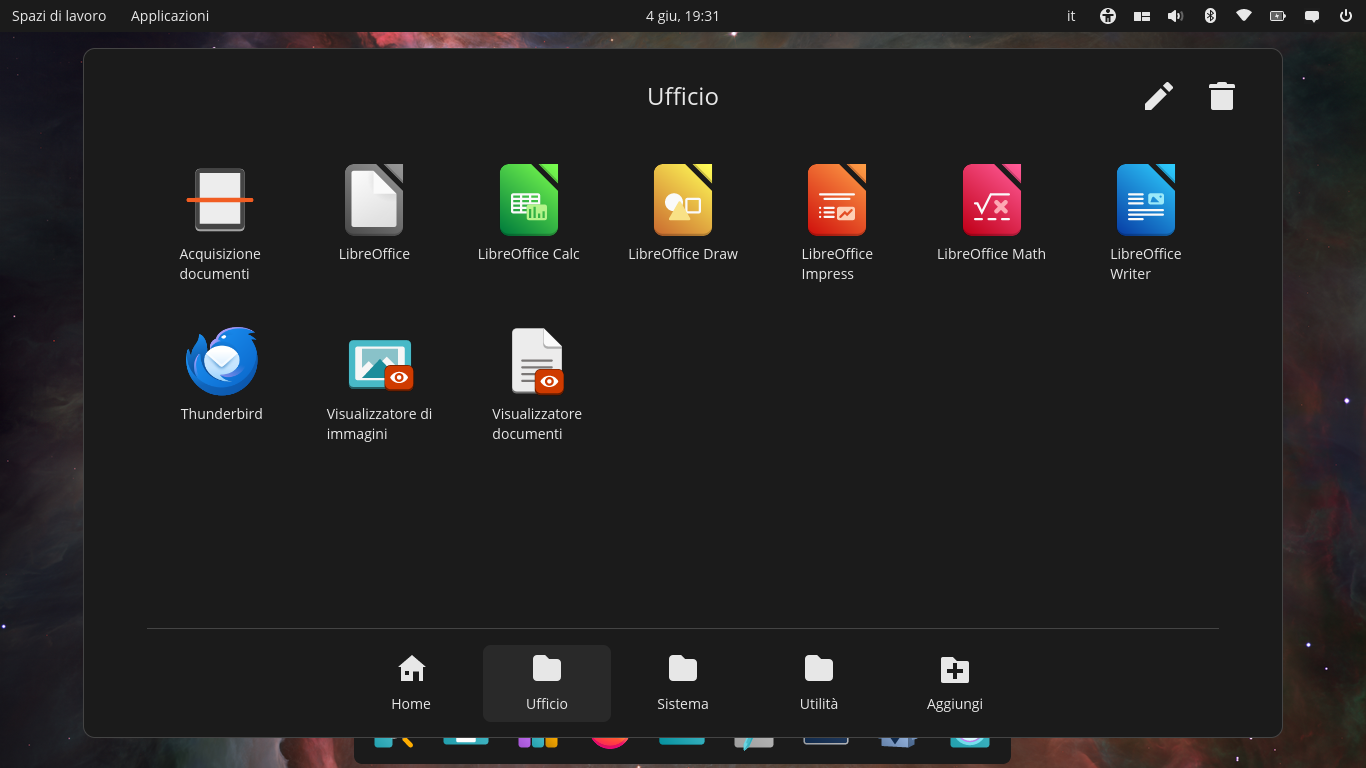Launch LibreOffice Draw
This screenshot has height=768, width=1366.
pyautogui.click(x=683, y=212)
